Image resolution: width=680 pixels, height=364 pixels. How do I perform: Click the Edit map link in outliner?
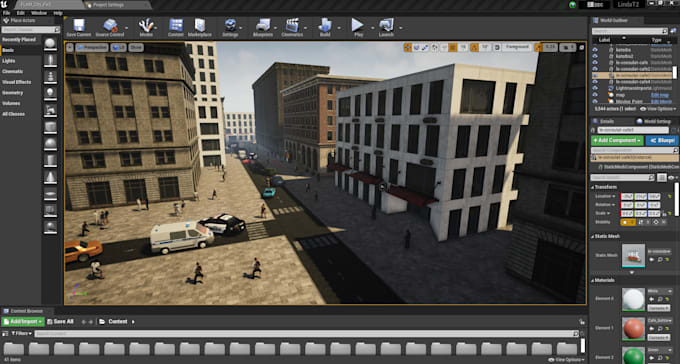tap(659, 95)
